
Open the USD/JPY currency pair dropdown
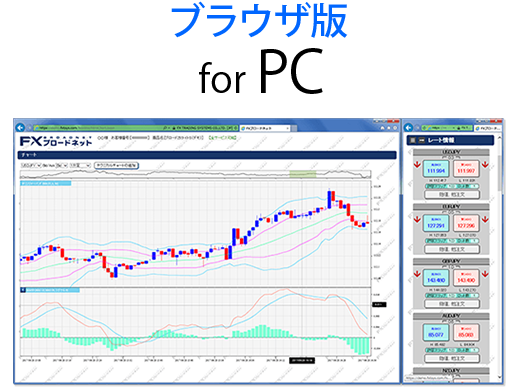tap(31, 165)
